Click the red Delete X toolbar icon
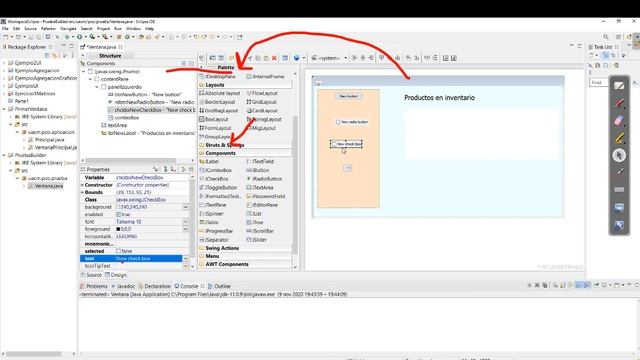 (x=274, y=58)
